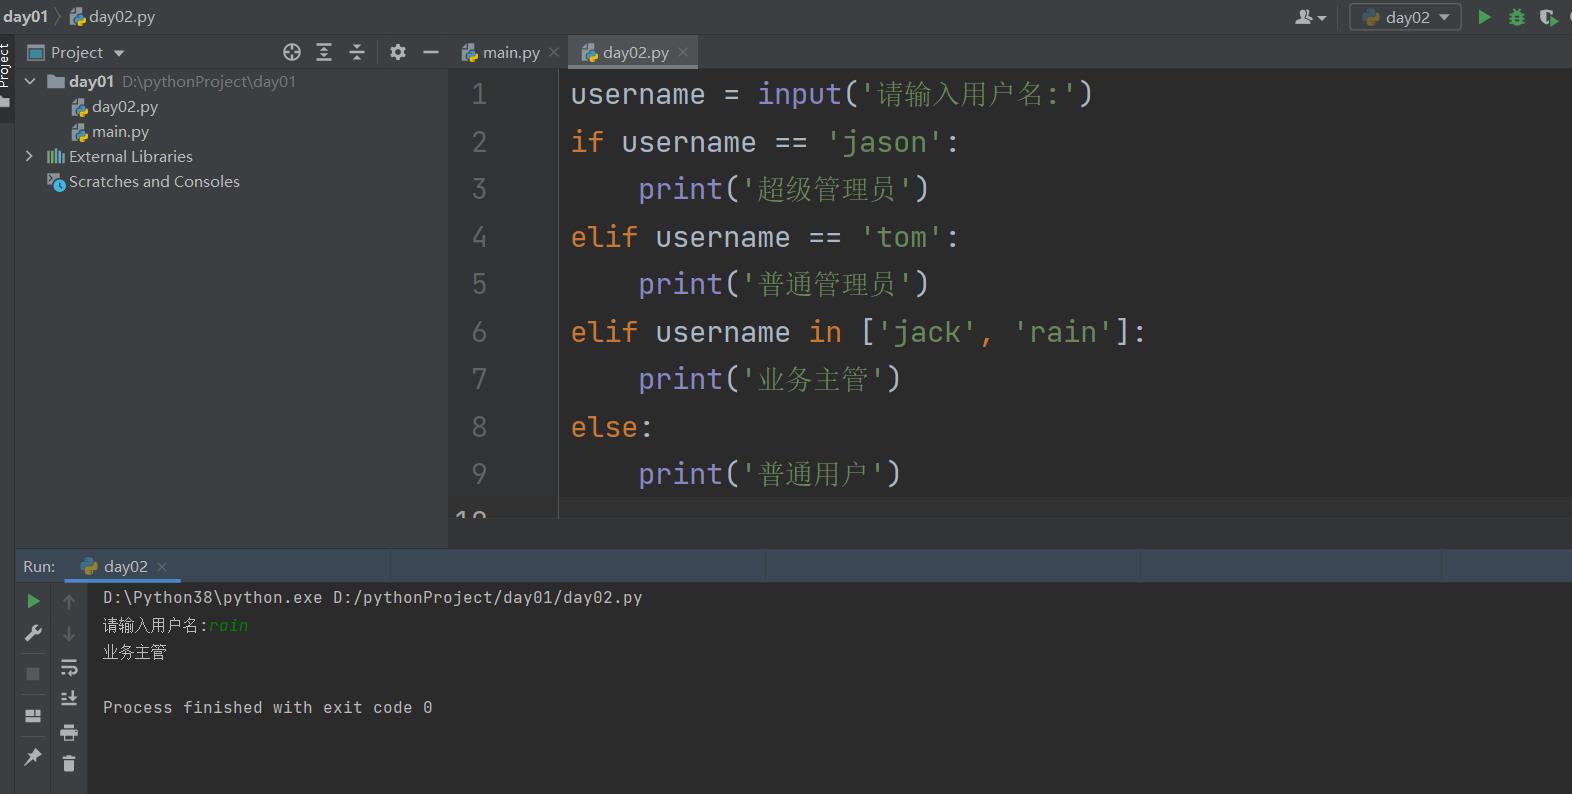Click day01 in the navigation breadcrumb
Viewport: 1572px width, 794px height.
[x=25, y=17]
